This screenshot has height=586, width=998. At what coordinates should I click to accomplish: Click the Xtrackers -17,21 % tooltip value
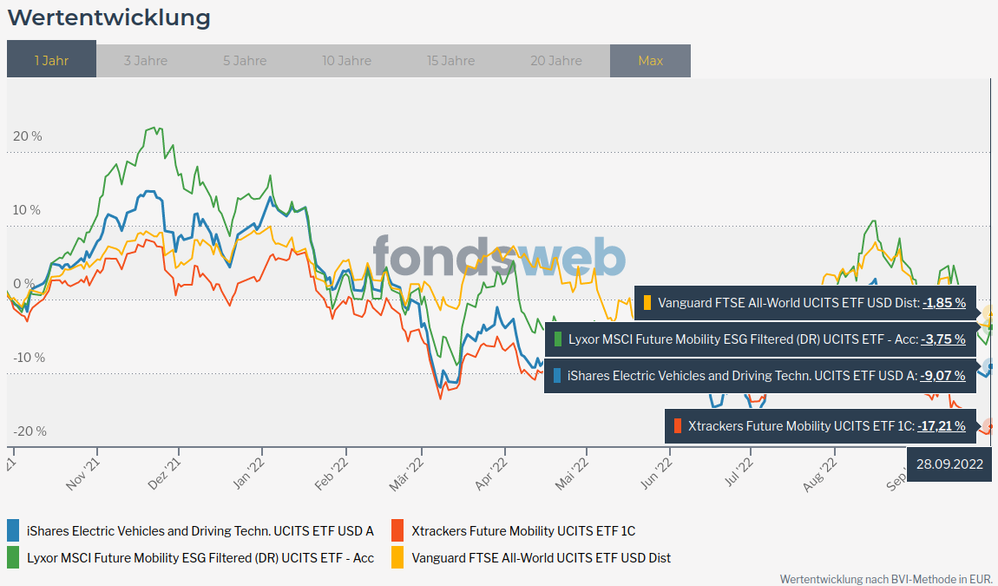[941, 426]
